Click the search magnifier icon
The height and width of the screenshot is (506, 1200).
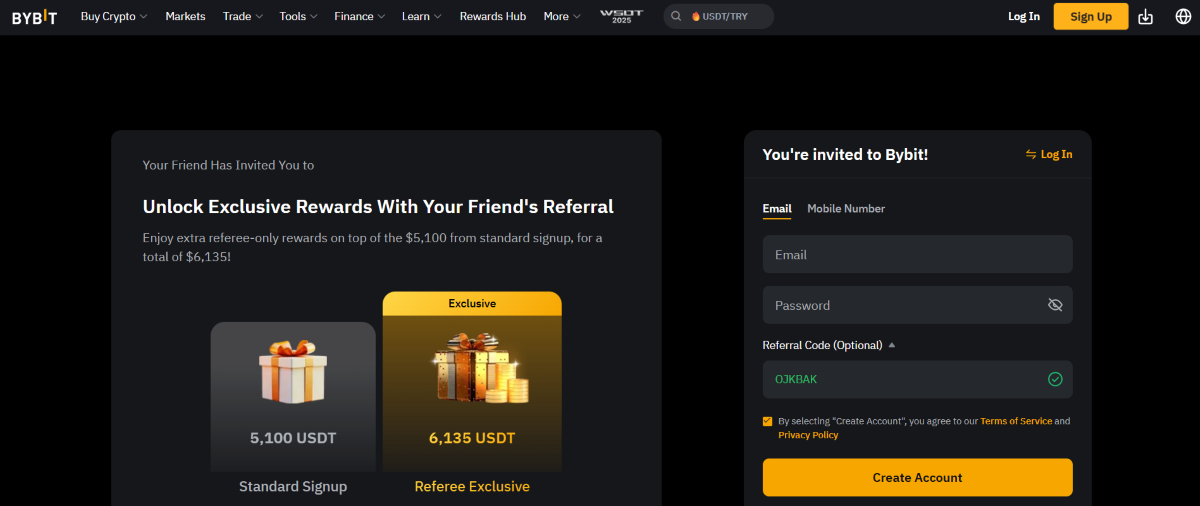677,17
